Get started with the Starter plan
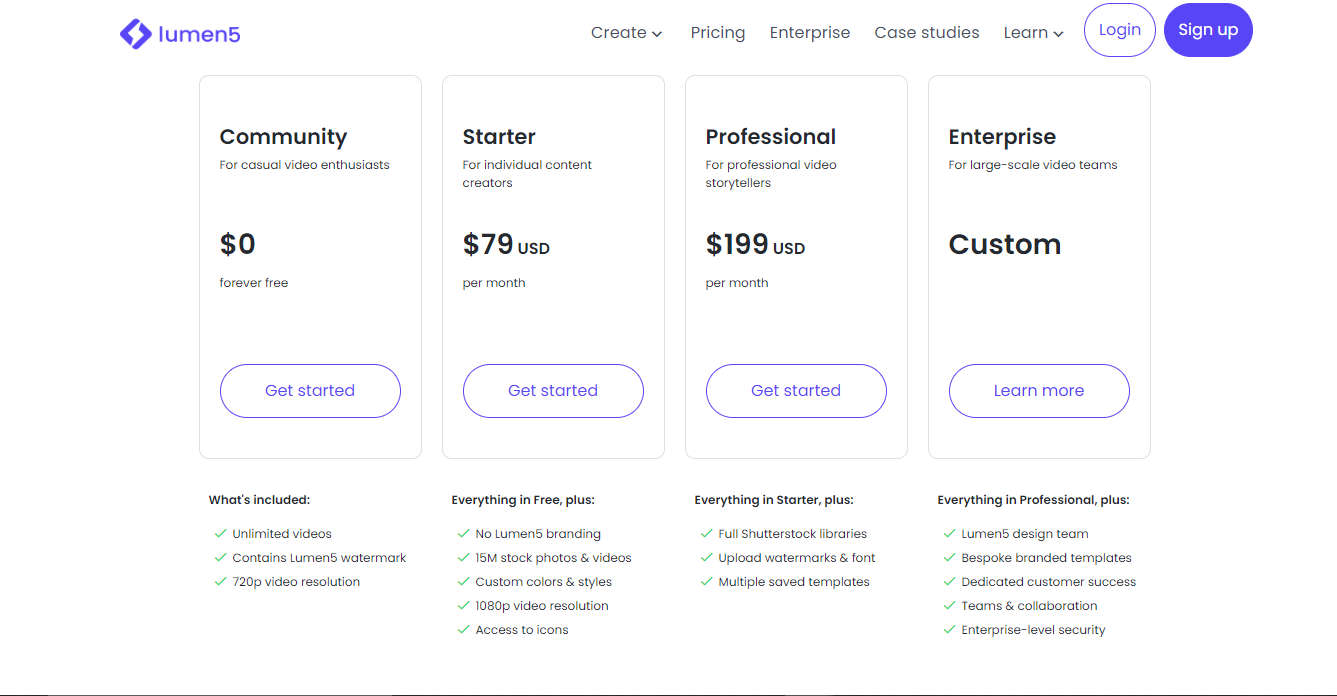1337x696 pixels. [553, 391]
